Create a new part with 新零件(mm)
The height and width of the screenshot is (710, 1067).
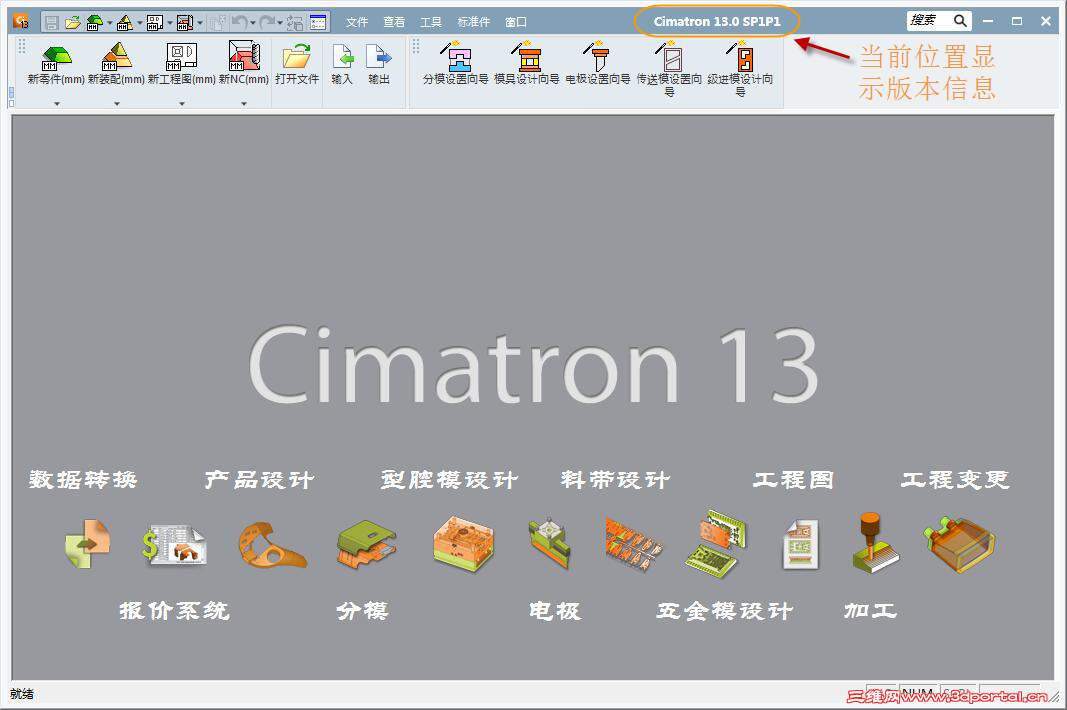pos(56,63)
